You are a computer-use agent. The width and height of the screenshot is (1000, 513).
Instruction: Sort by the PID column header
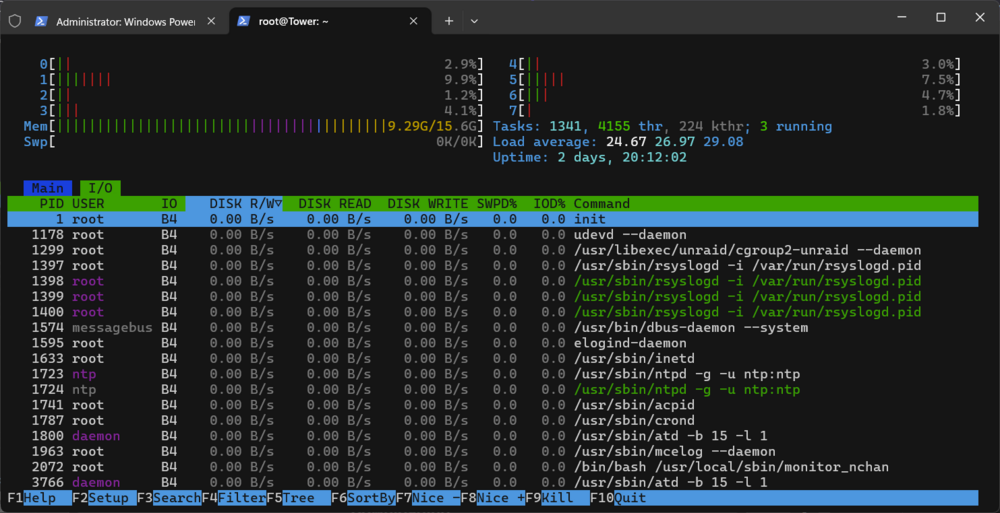(x=52, y=204)
